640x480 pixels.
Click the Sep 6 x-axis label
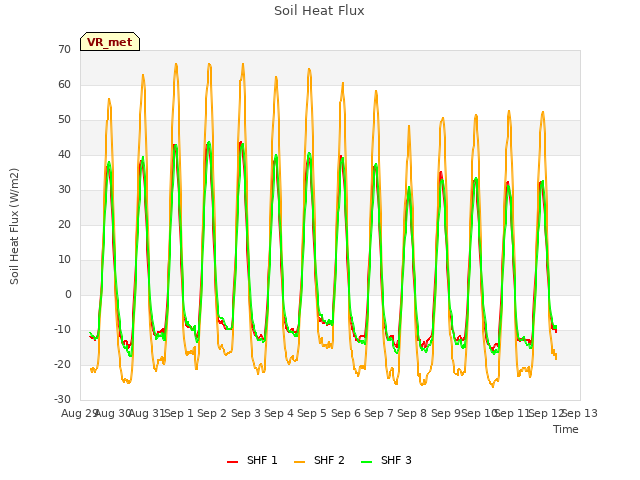coord(346,413)
